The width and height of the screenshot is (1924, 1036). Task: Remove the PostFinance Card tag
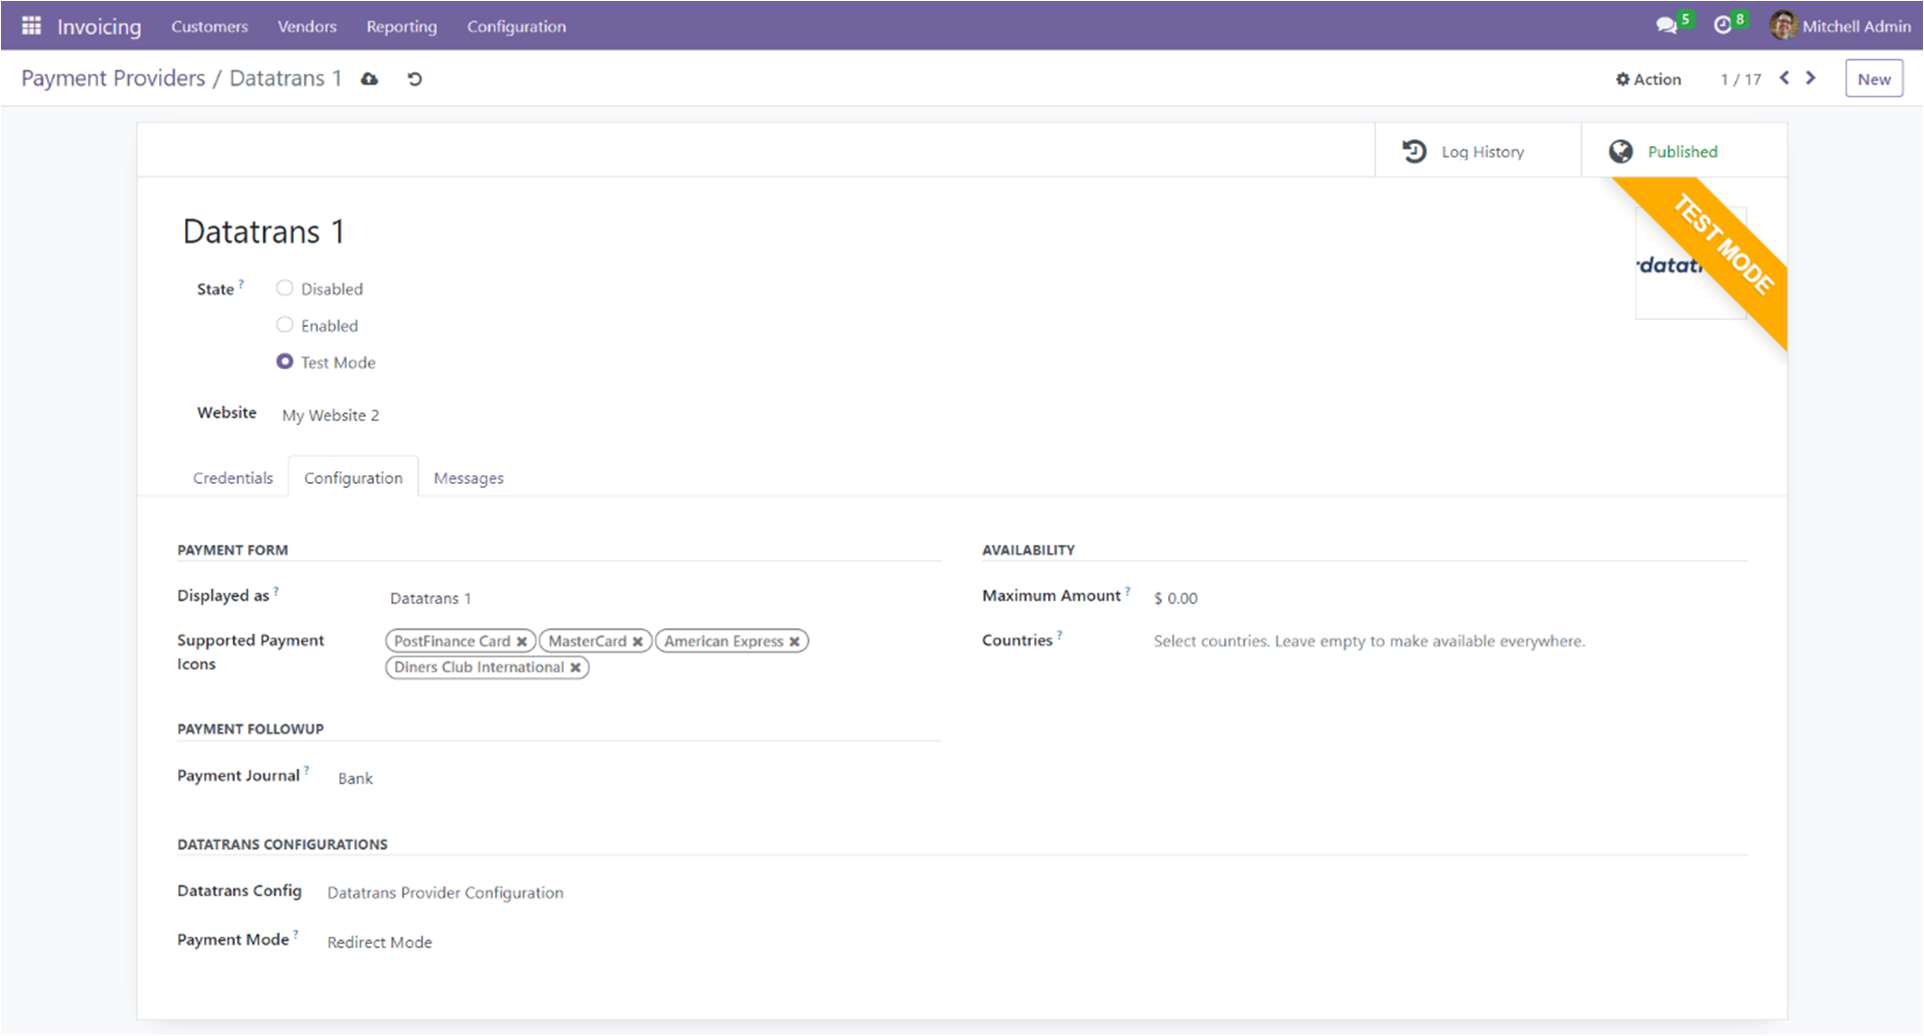[522, 642]
